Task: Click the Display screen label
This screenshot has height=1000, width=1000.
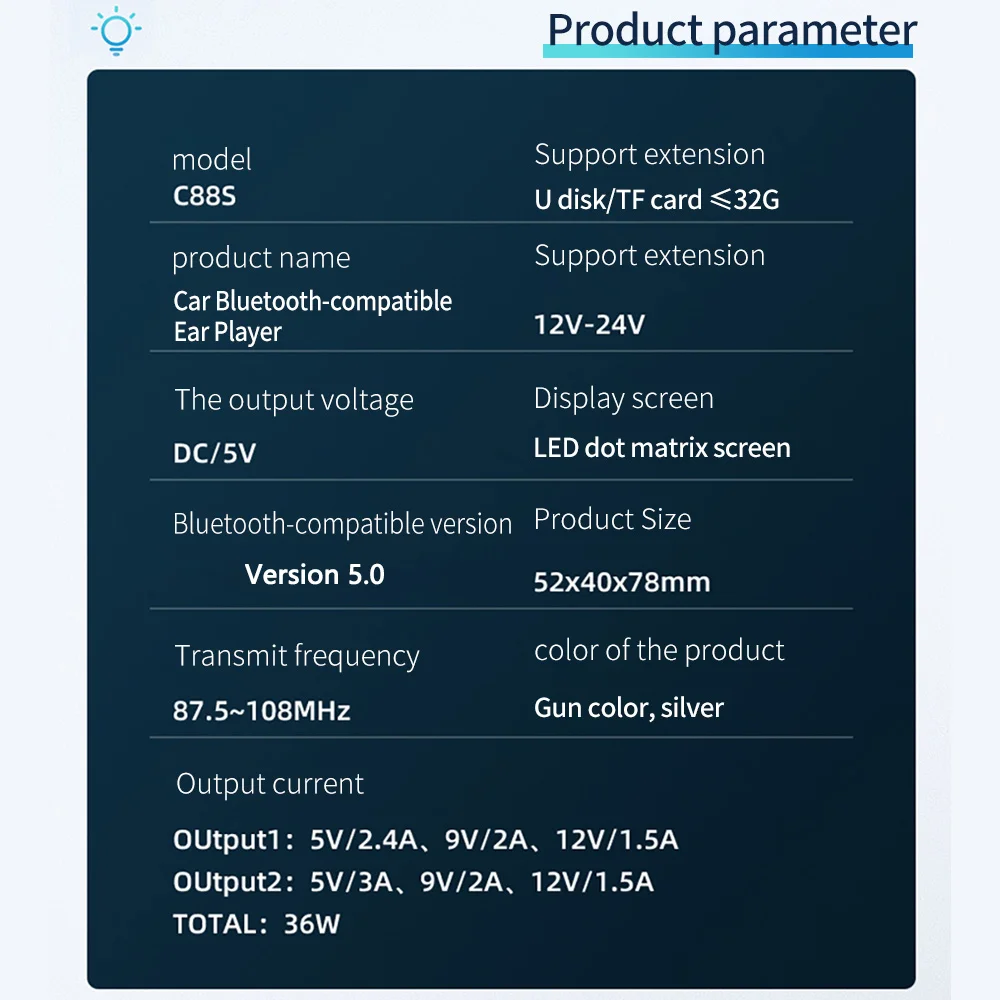Action: tap(624, 399)
